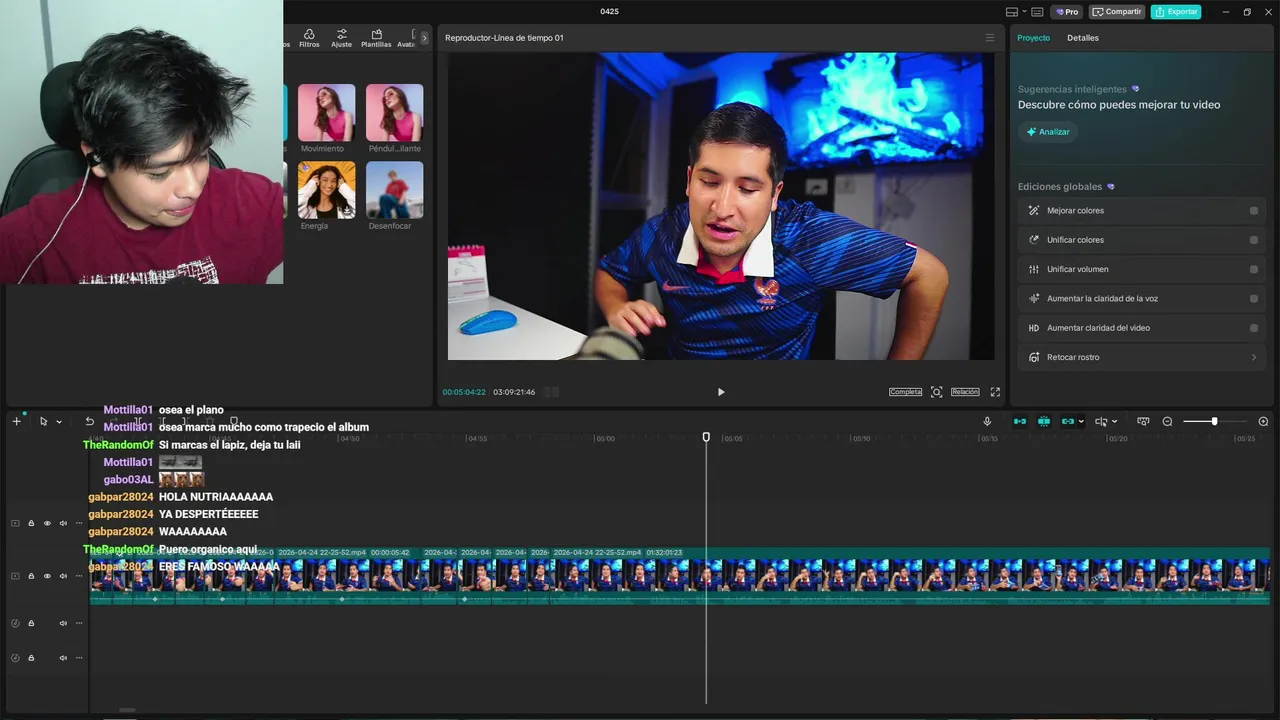Image resolution: width=1280 pixels, height=720 pixels.
Task: Click the undo arrow in timeline toolbar
Action: (x=89, y=421)
